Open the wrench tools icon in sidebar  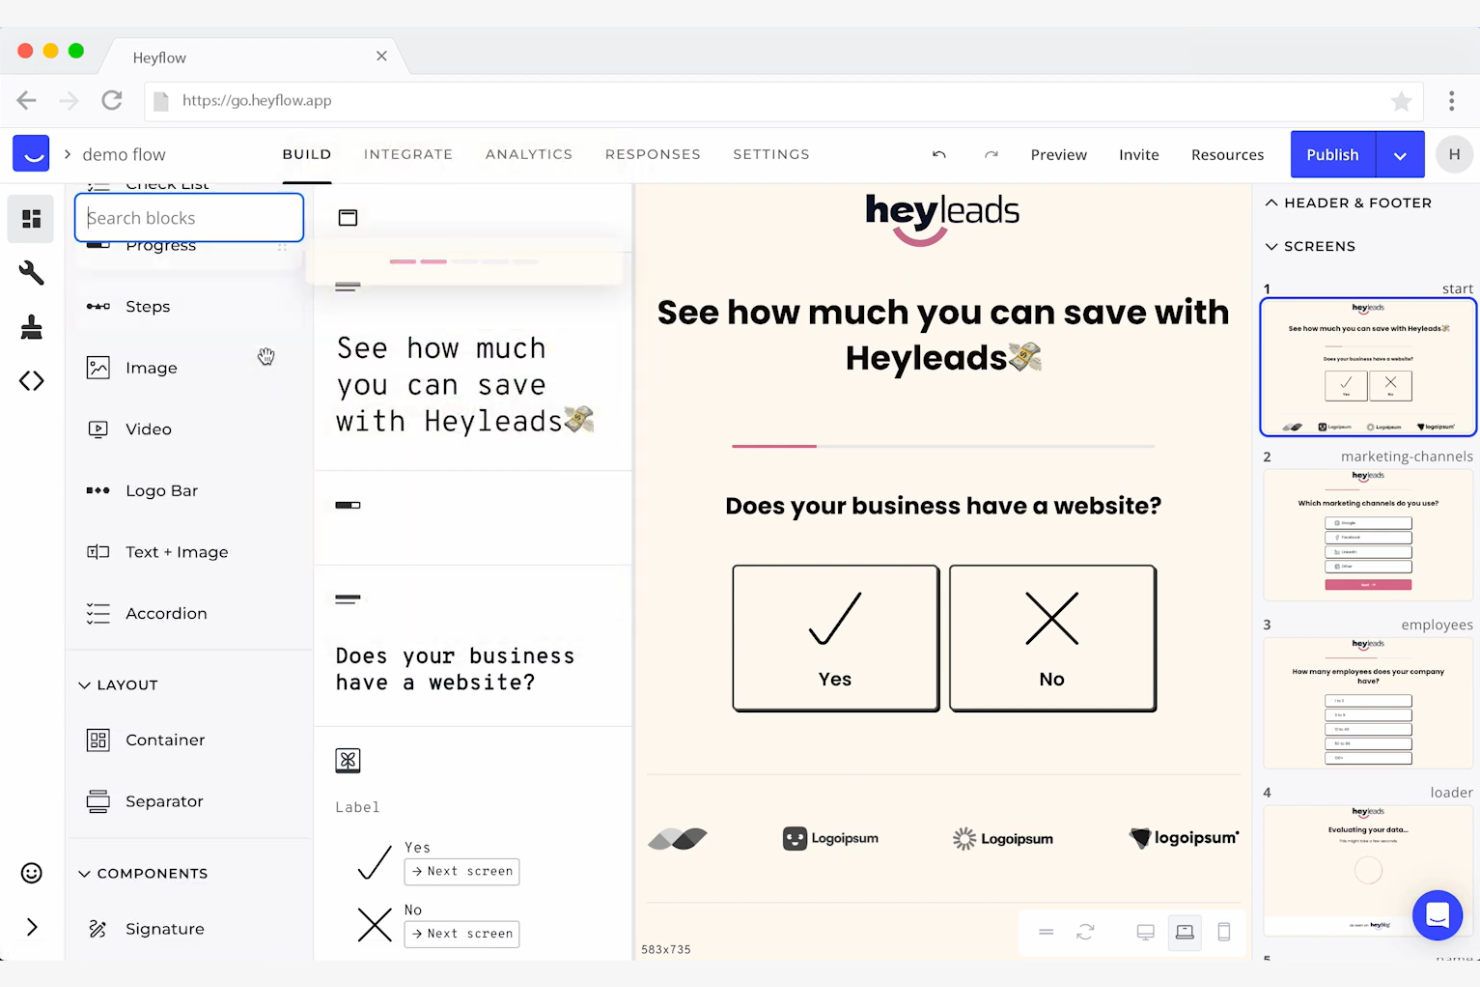click(31, 272)
